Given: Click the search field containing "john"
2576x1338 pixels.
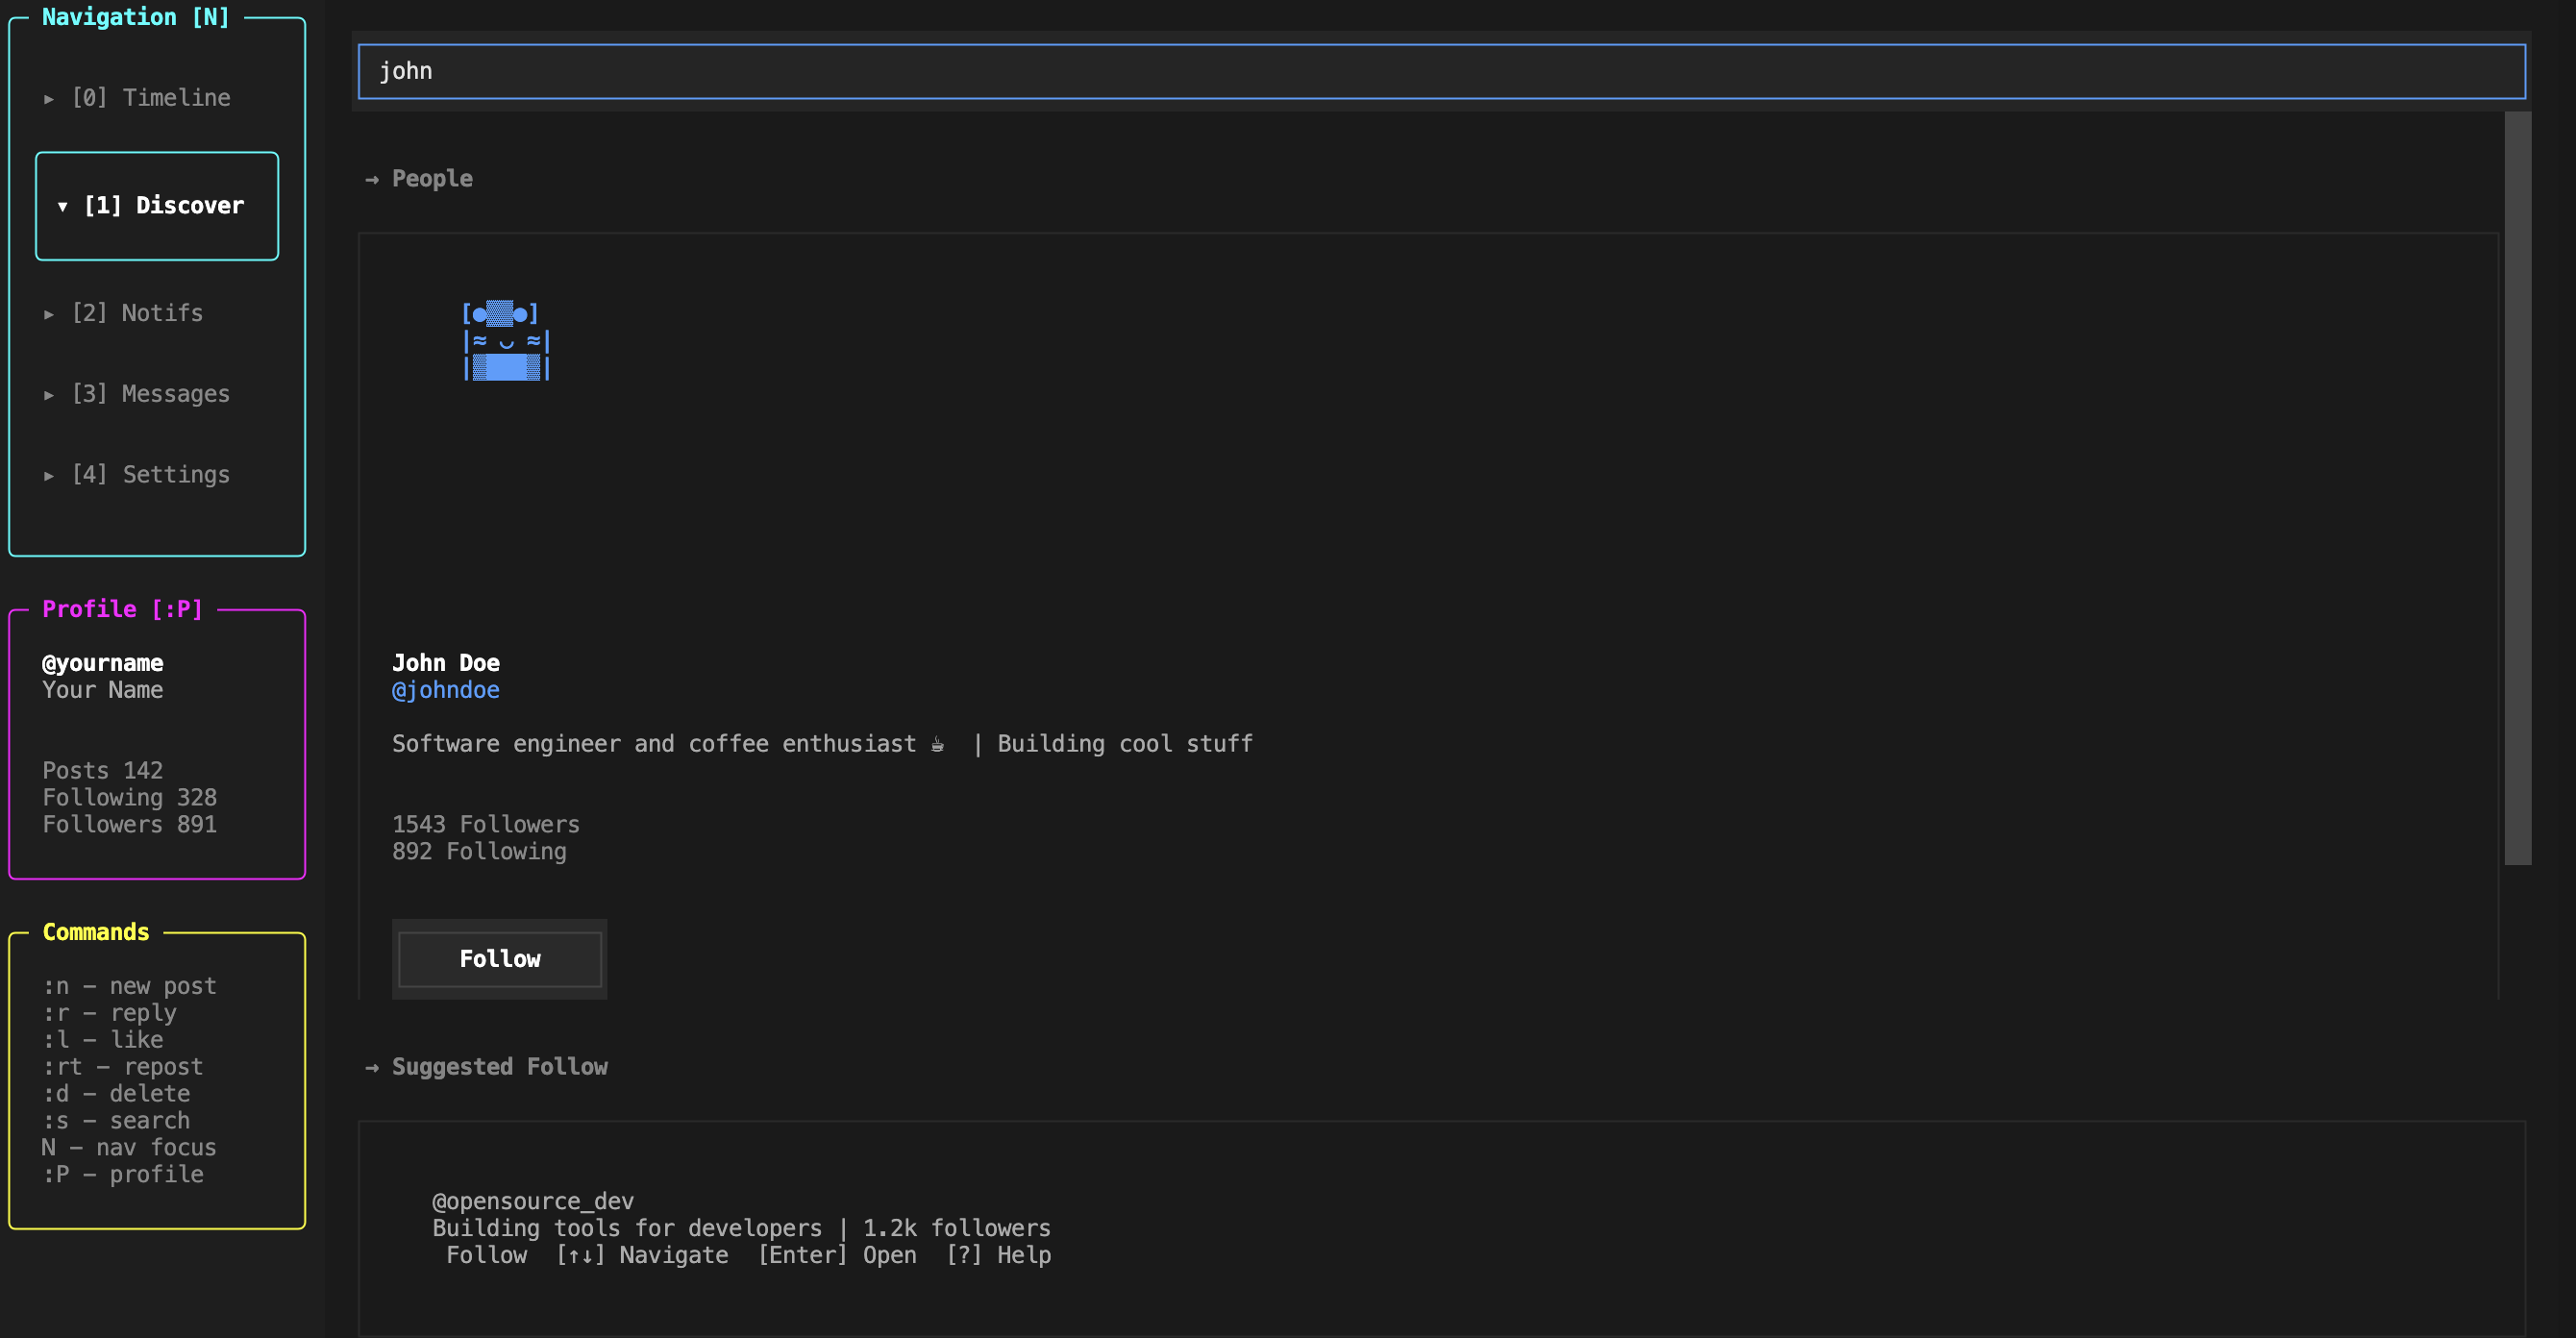Looking at the screenshot, I should coord(1441,71).
